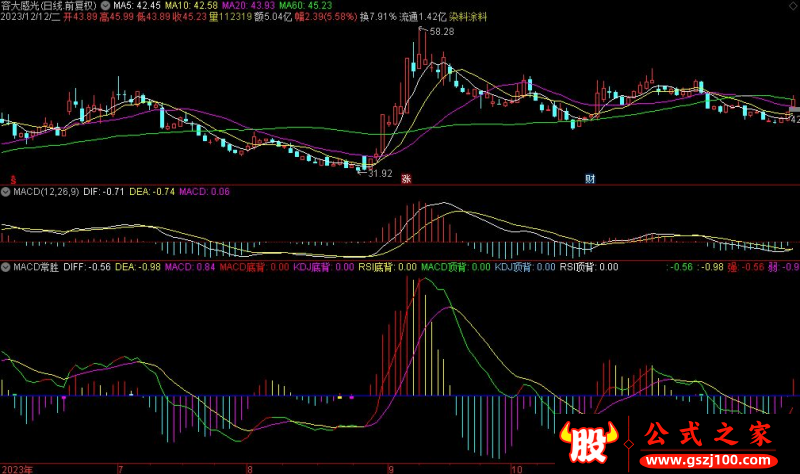Expand the MACD(12,26,9) indicator menu
The width and height of the screenshot is (800, 474).
click(6, 192)
